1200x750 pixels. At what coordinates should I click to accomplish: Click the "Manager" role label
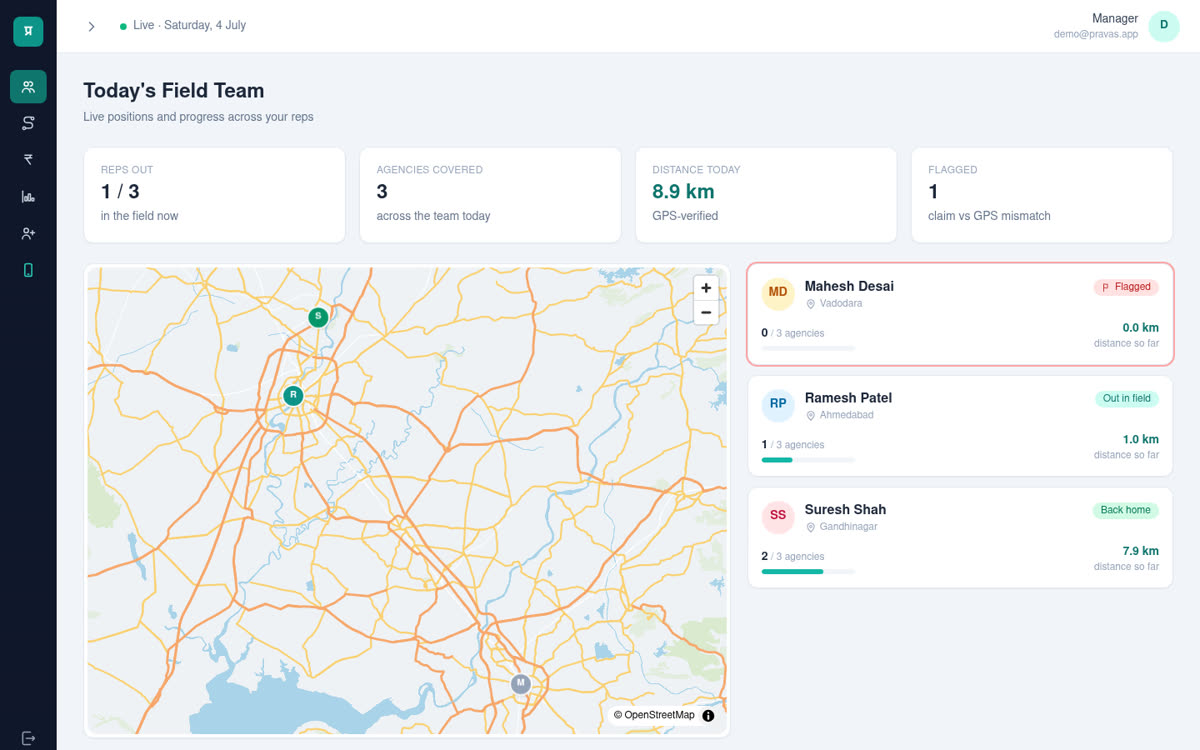tap(1115, 18)
